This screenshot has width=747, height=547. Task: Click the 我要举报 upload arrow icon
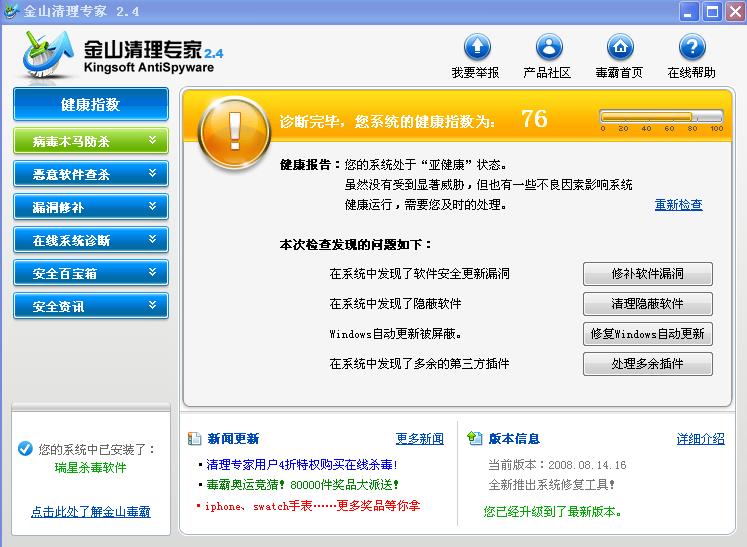point(477,47)
